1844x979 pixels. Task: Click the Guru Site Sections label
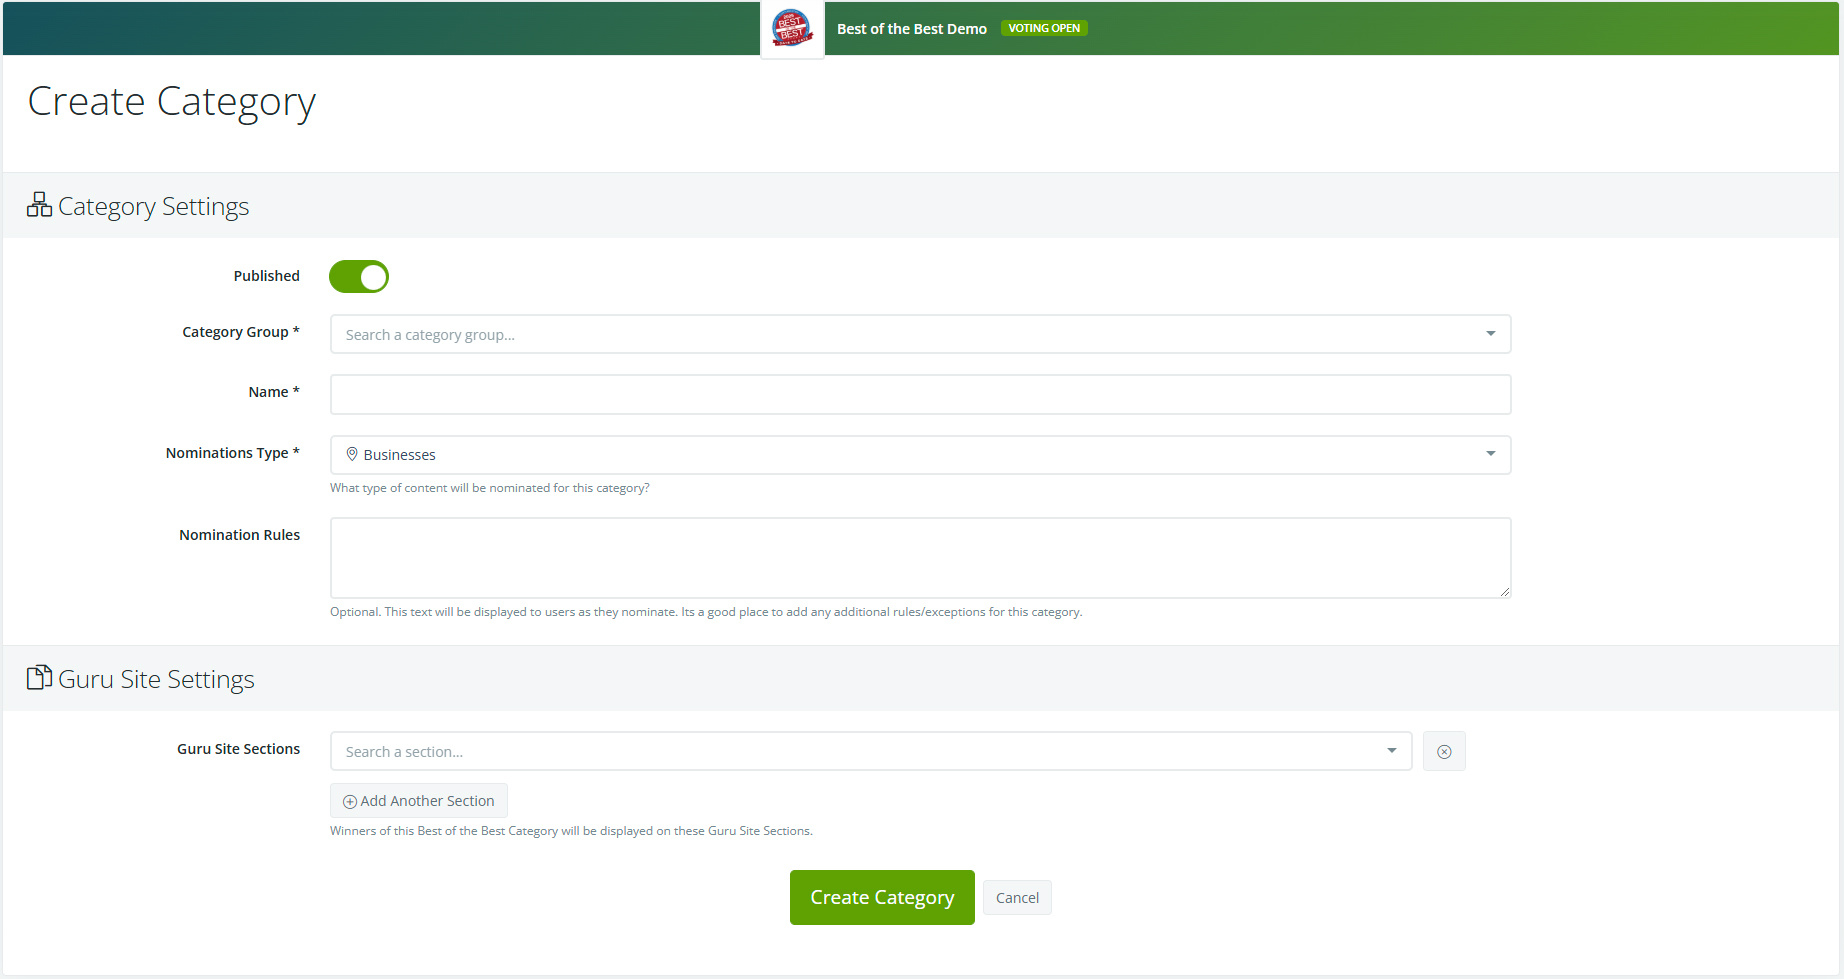238,749
